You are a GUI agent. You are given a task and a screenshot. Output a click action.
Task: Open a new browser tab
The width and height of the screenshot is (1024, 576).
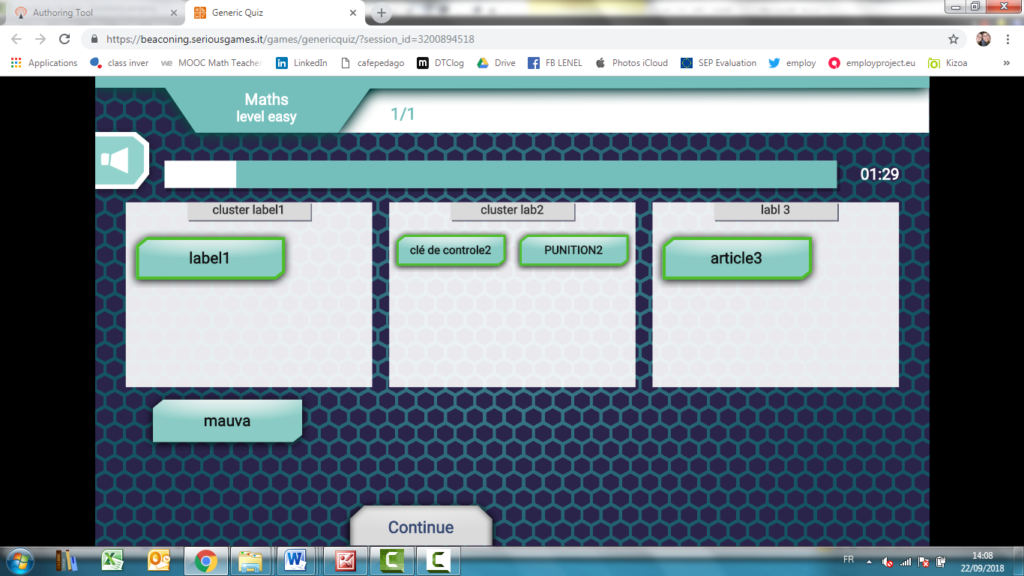(x=381, y=12)
